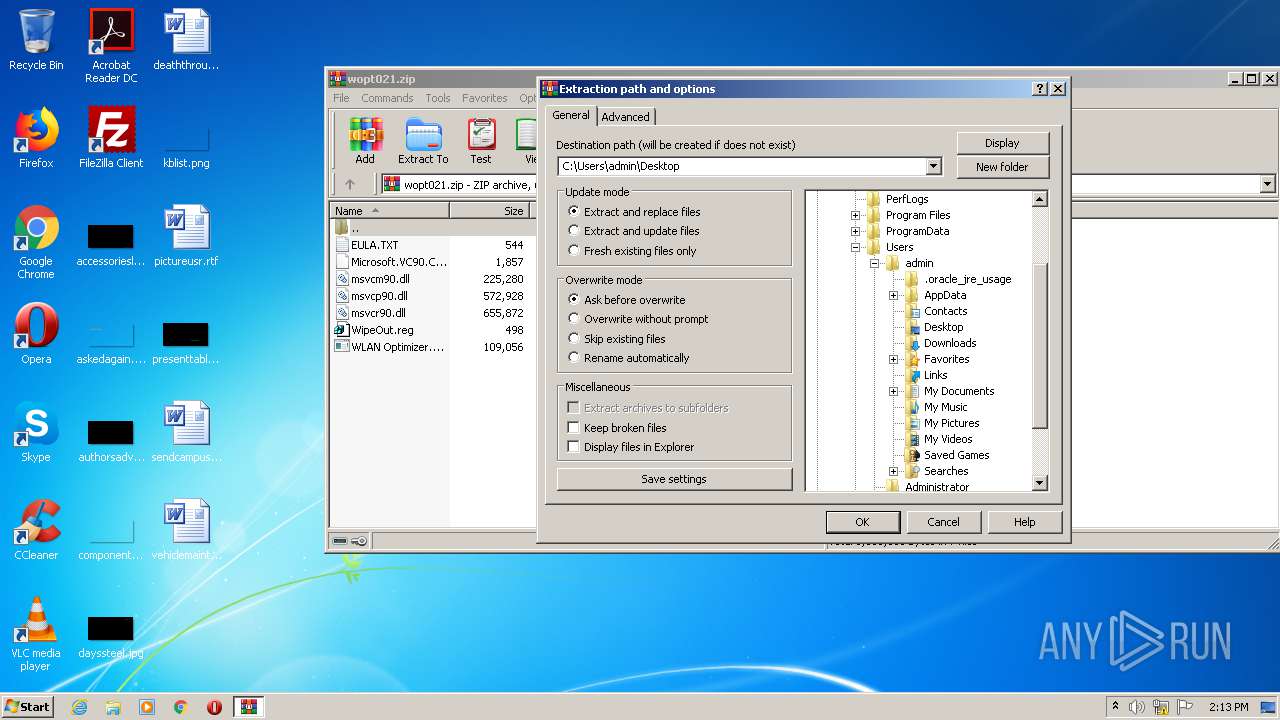The height and width of the screenshot is (720, 1280).
Task: Open the File menu in WinRAR
Action: click(341, 98)
